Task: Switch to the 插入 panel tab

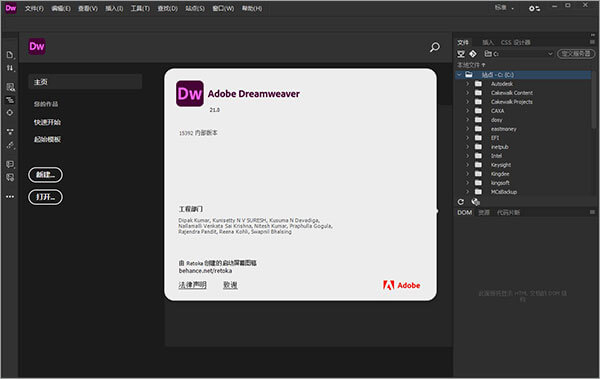Action: click(x=488, y=42)
